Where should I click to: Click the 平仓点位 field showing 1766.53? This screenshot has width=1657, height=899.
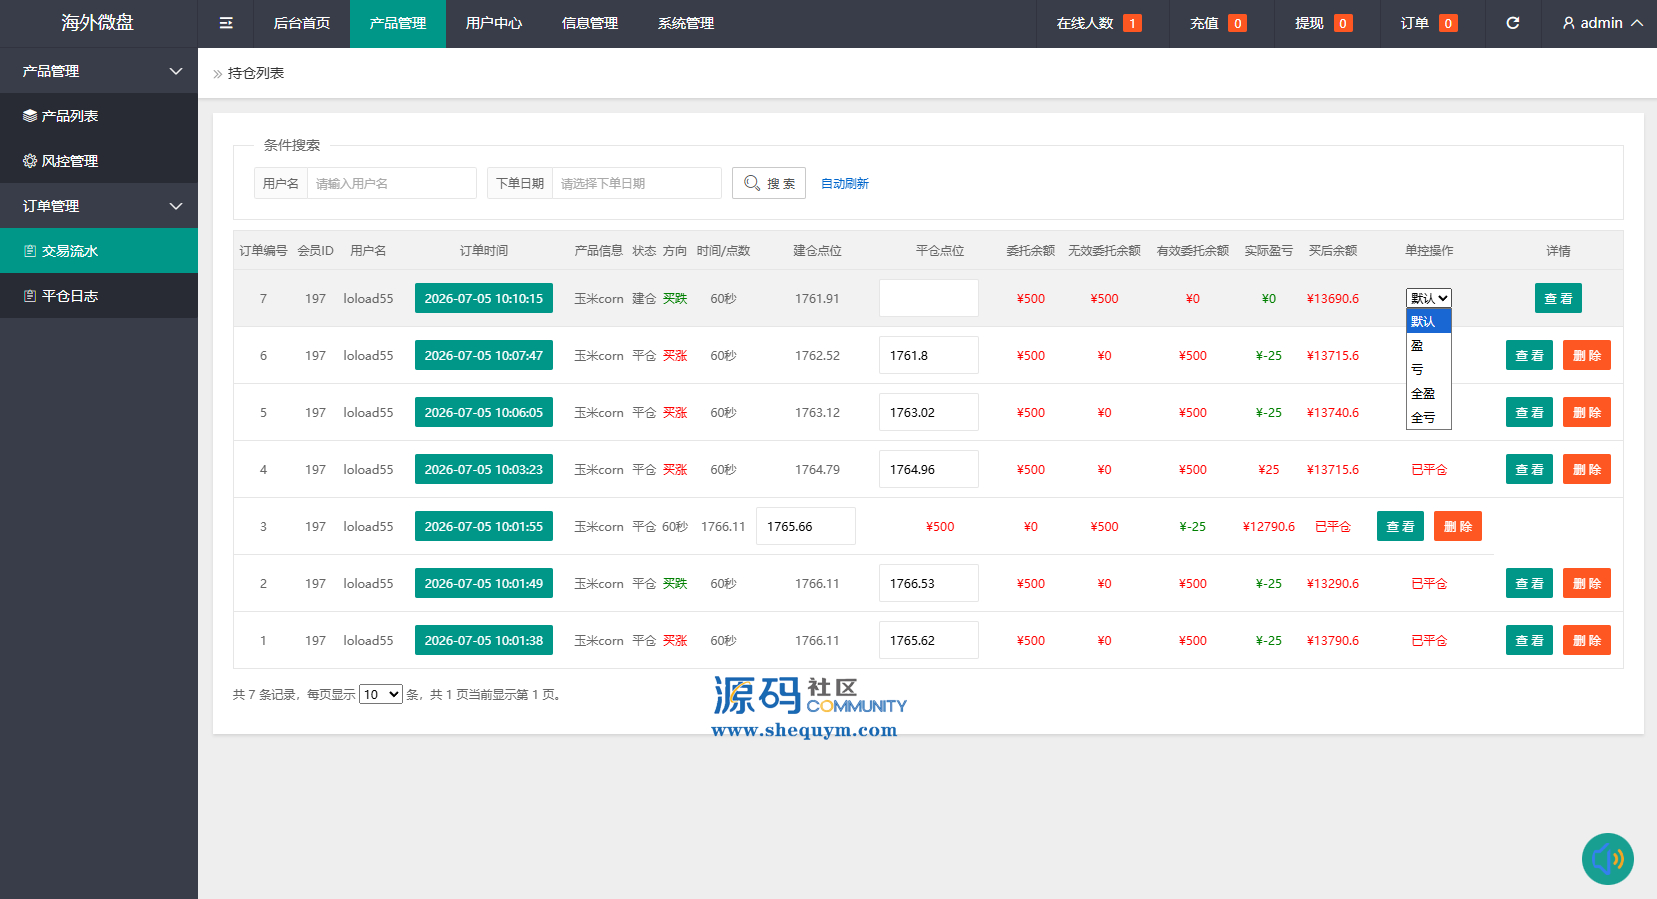[x=929, y=583]
